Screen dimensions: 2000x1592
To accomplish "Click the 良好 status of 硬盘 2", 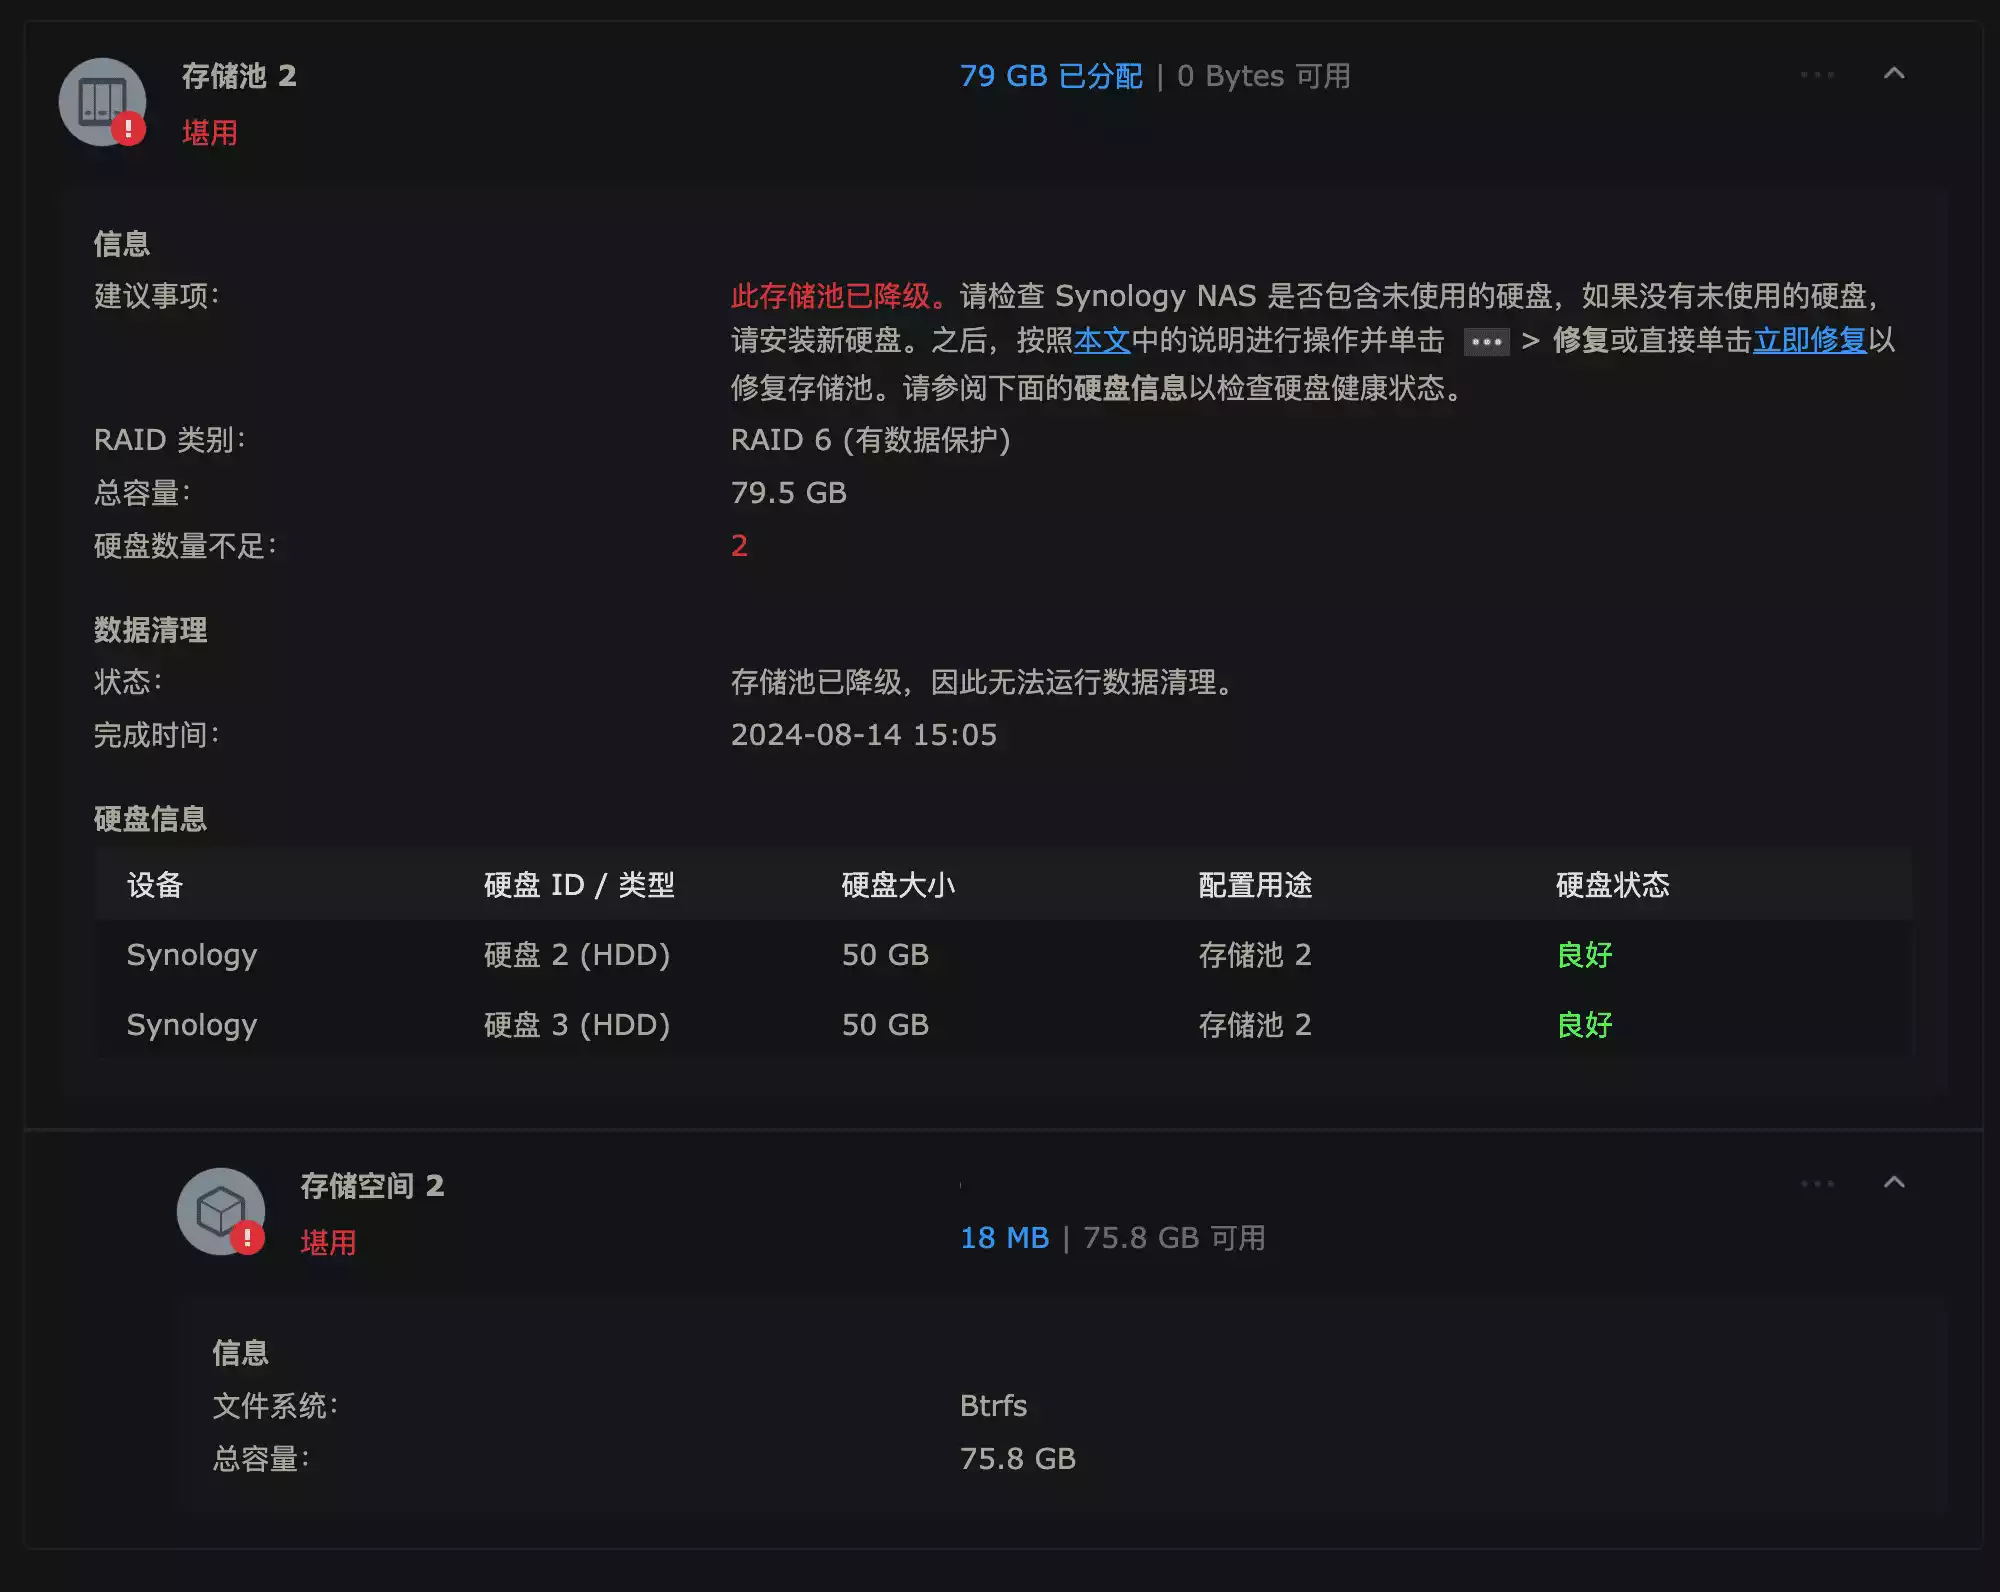I will click(1584, 955).
